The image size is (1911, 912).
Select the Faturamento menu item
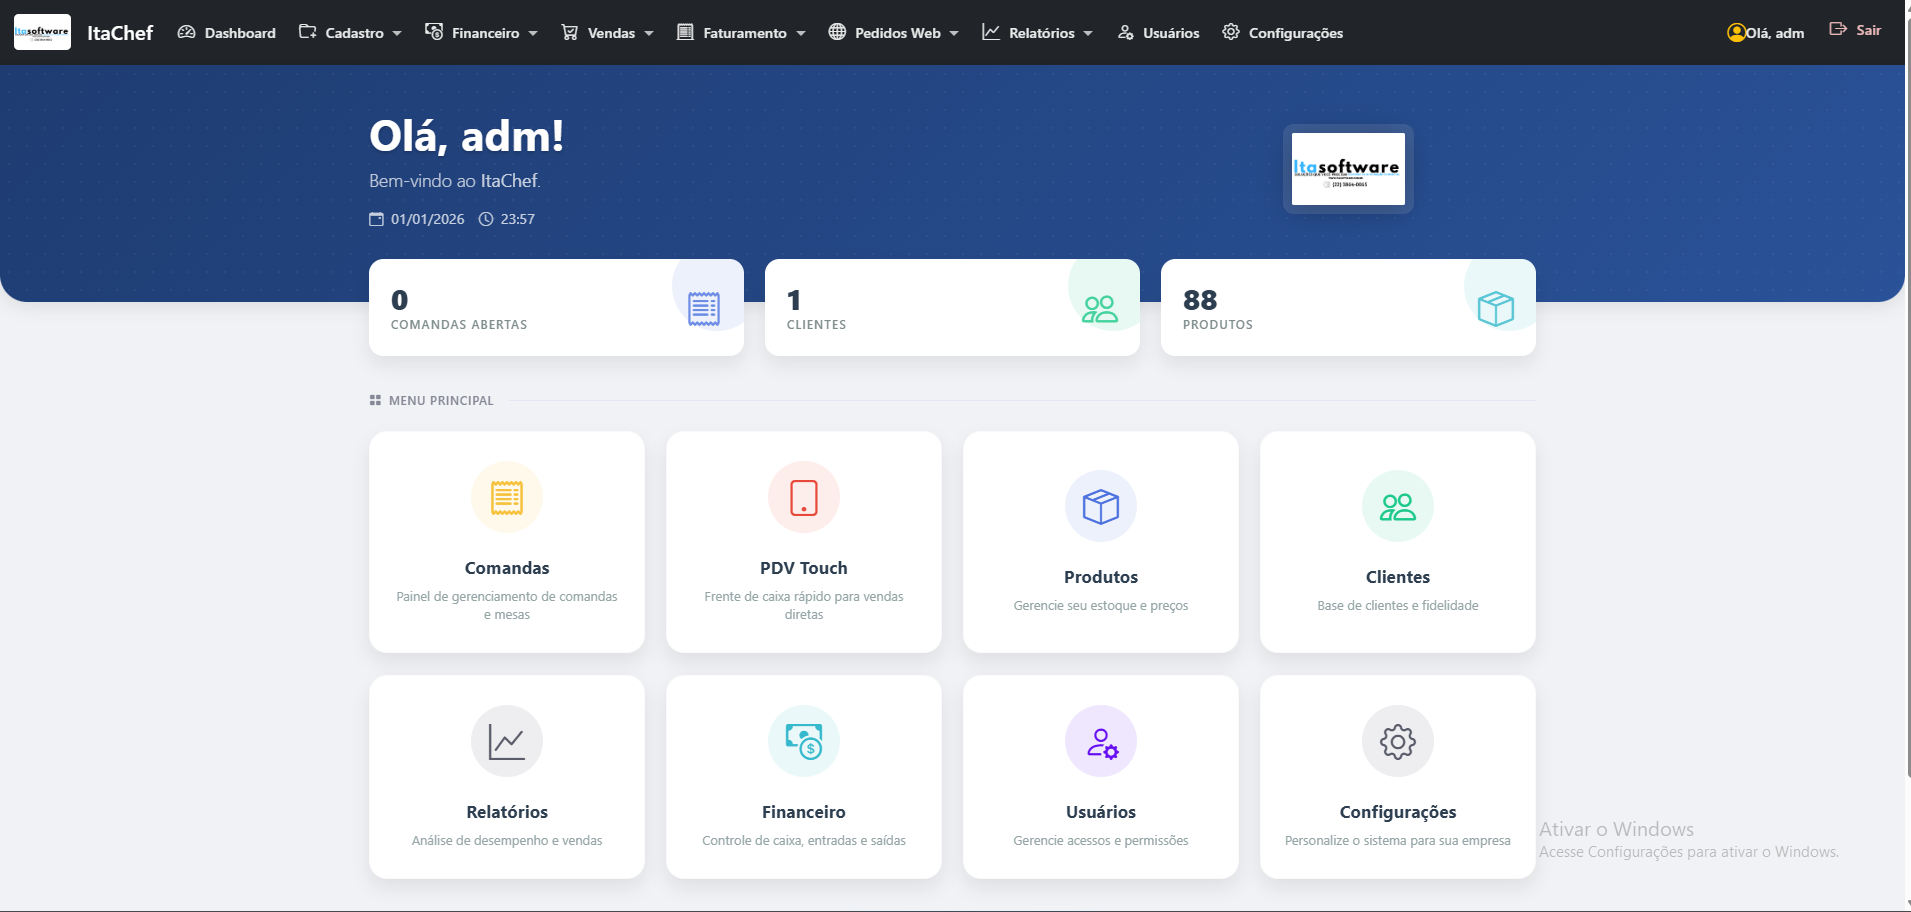[740, 32]
